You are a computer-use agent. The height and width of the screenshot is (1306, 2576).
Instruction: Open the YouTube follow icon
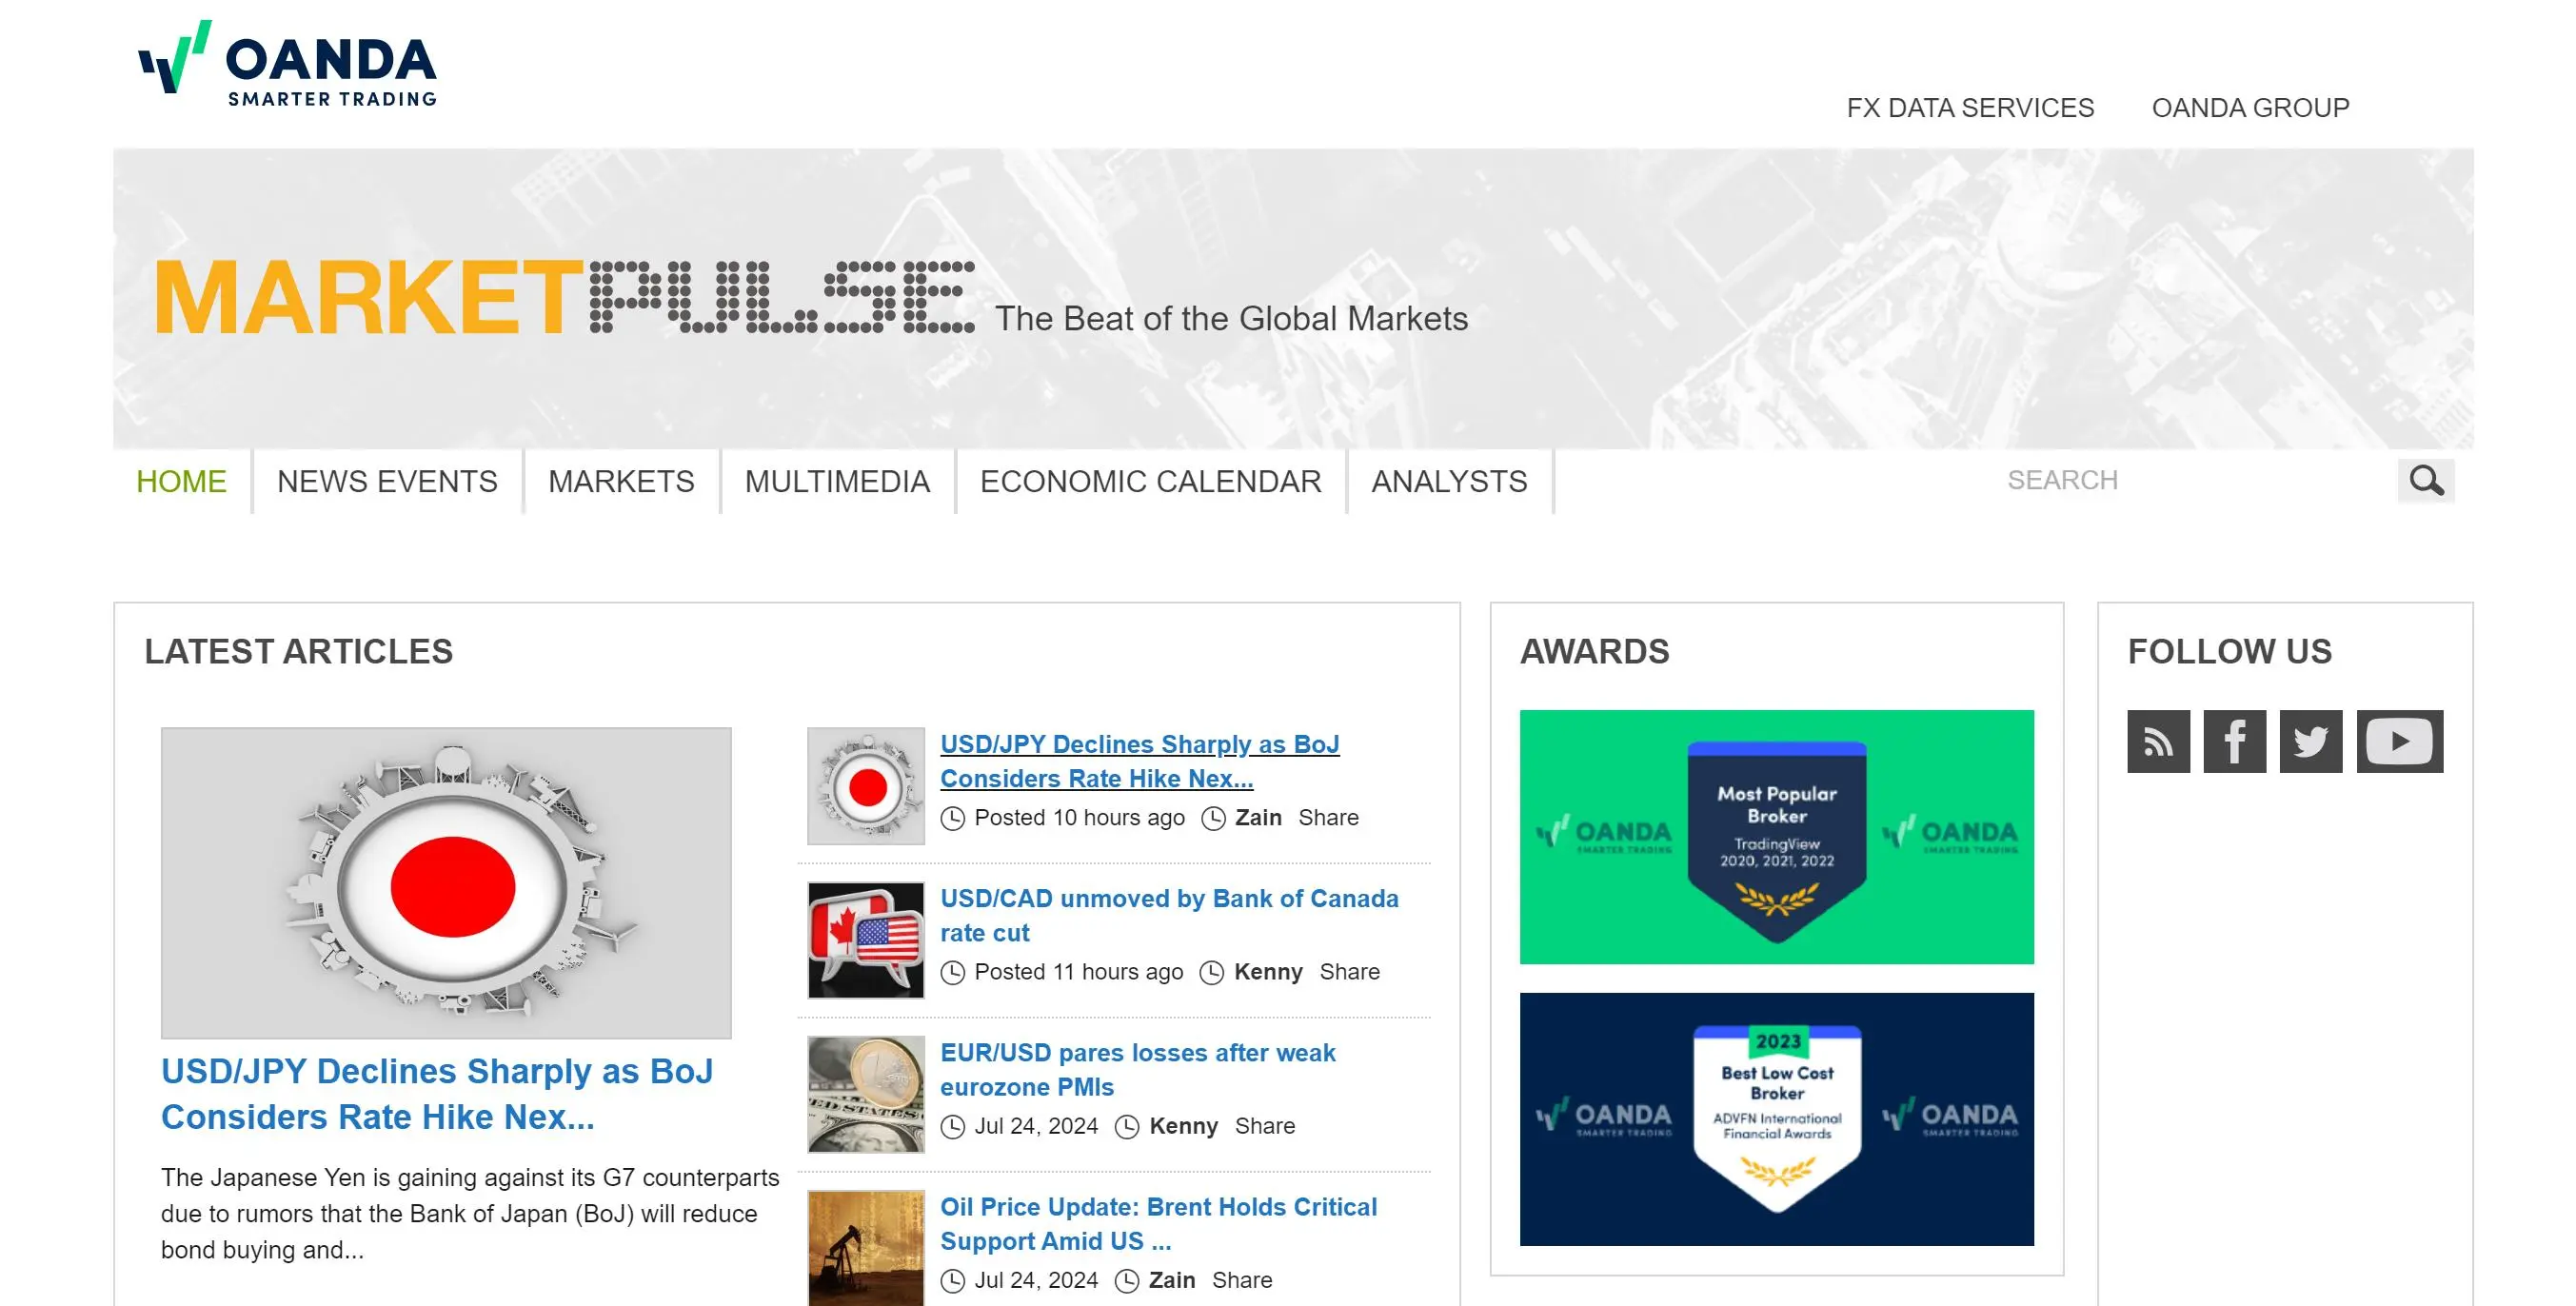click(x=2399, y=742)
